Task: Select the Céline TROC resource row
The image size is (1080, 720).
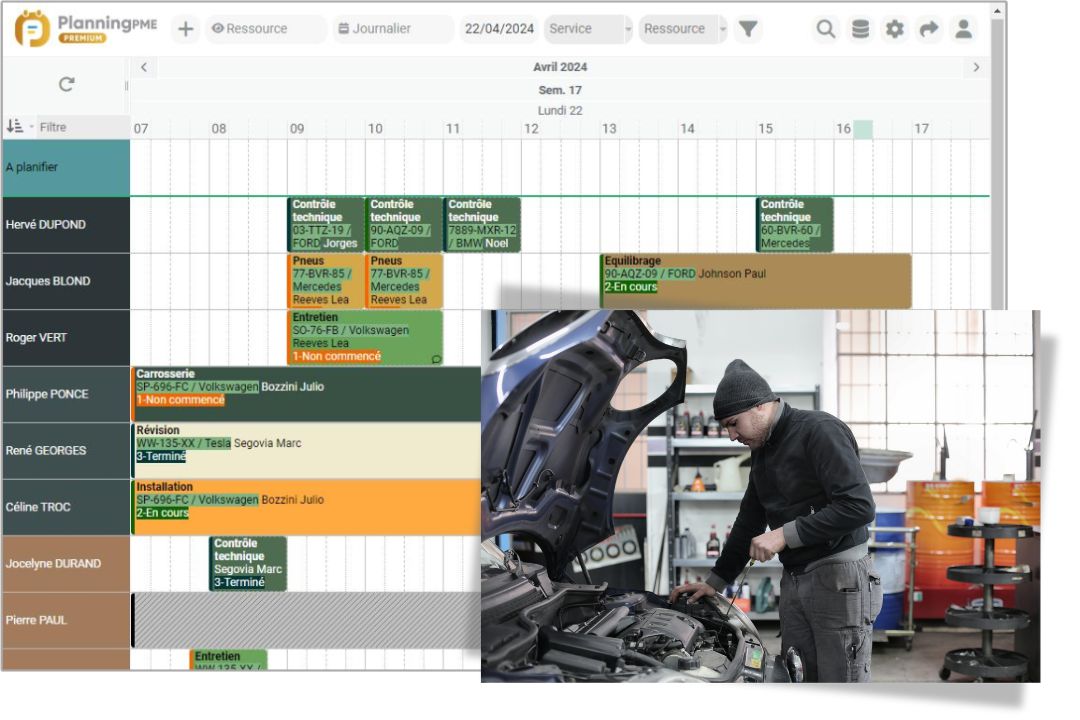Action: pyautogui.click(x=65, y=507)
